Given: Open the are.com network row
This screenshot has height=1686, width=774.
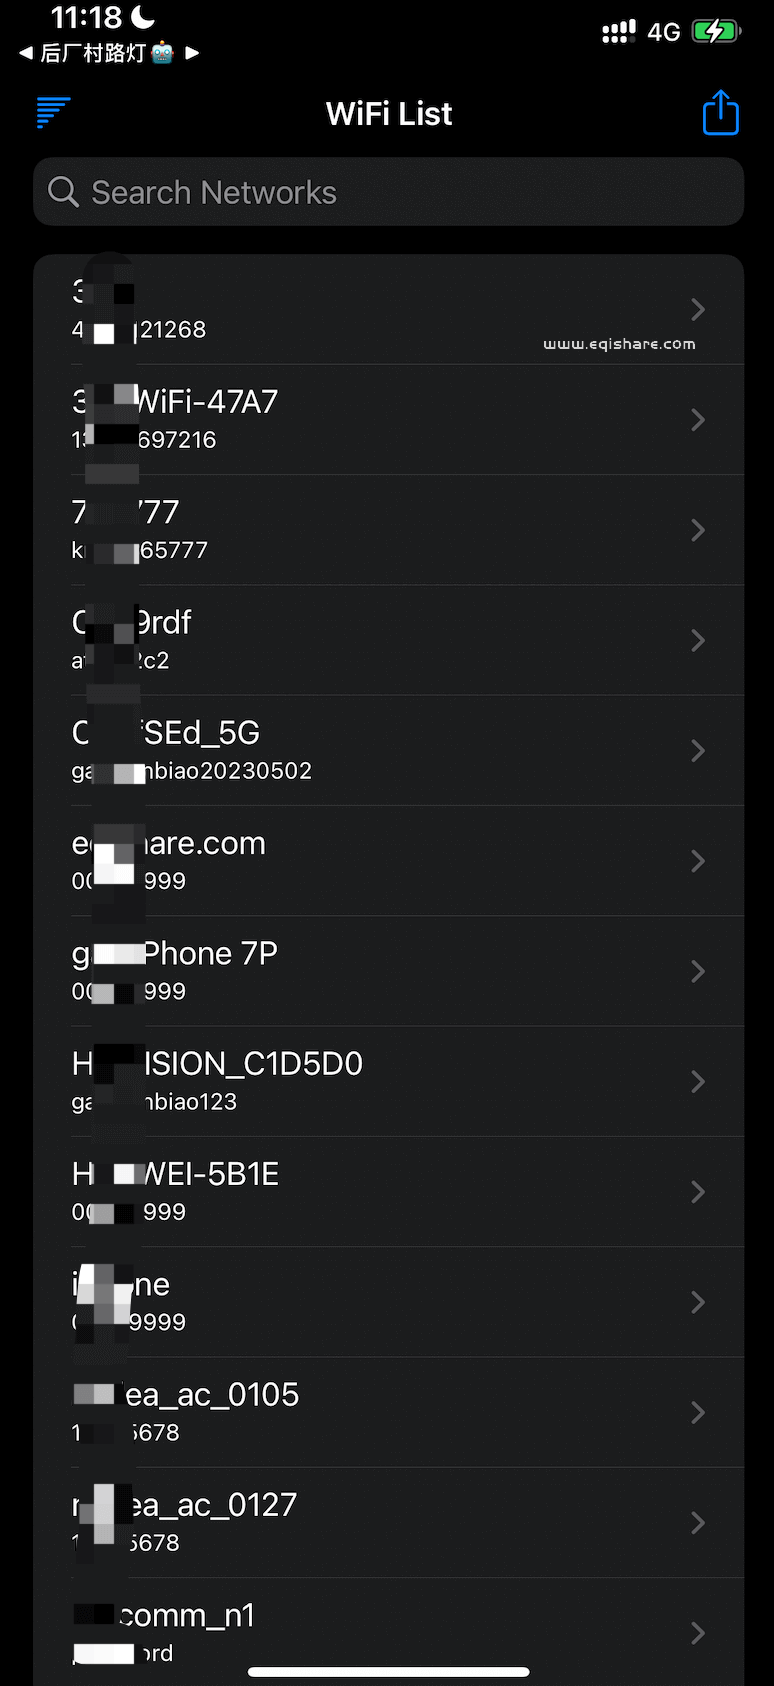Looking at the screenshot, I should tap(380, 861).
